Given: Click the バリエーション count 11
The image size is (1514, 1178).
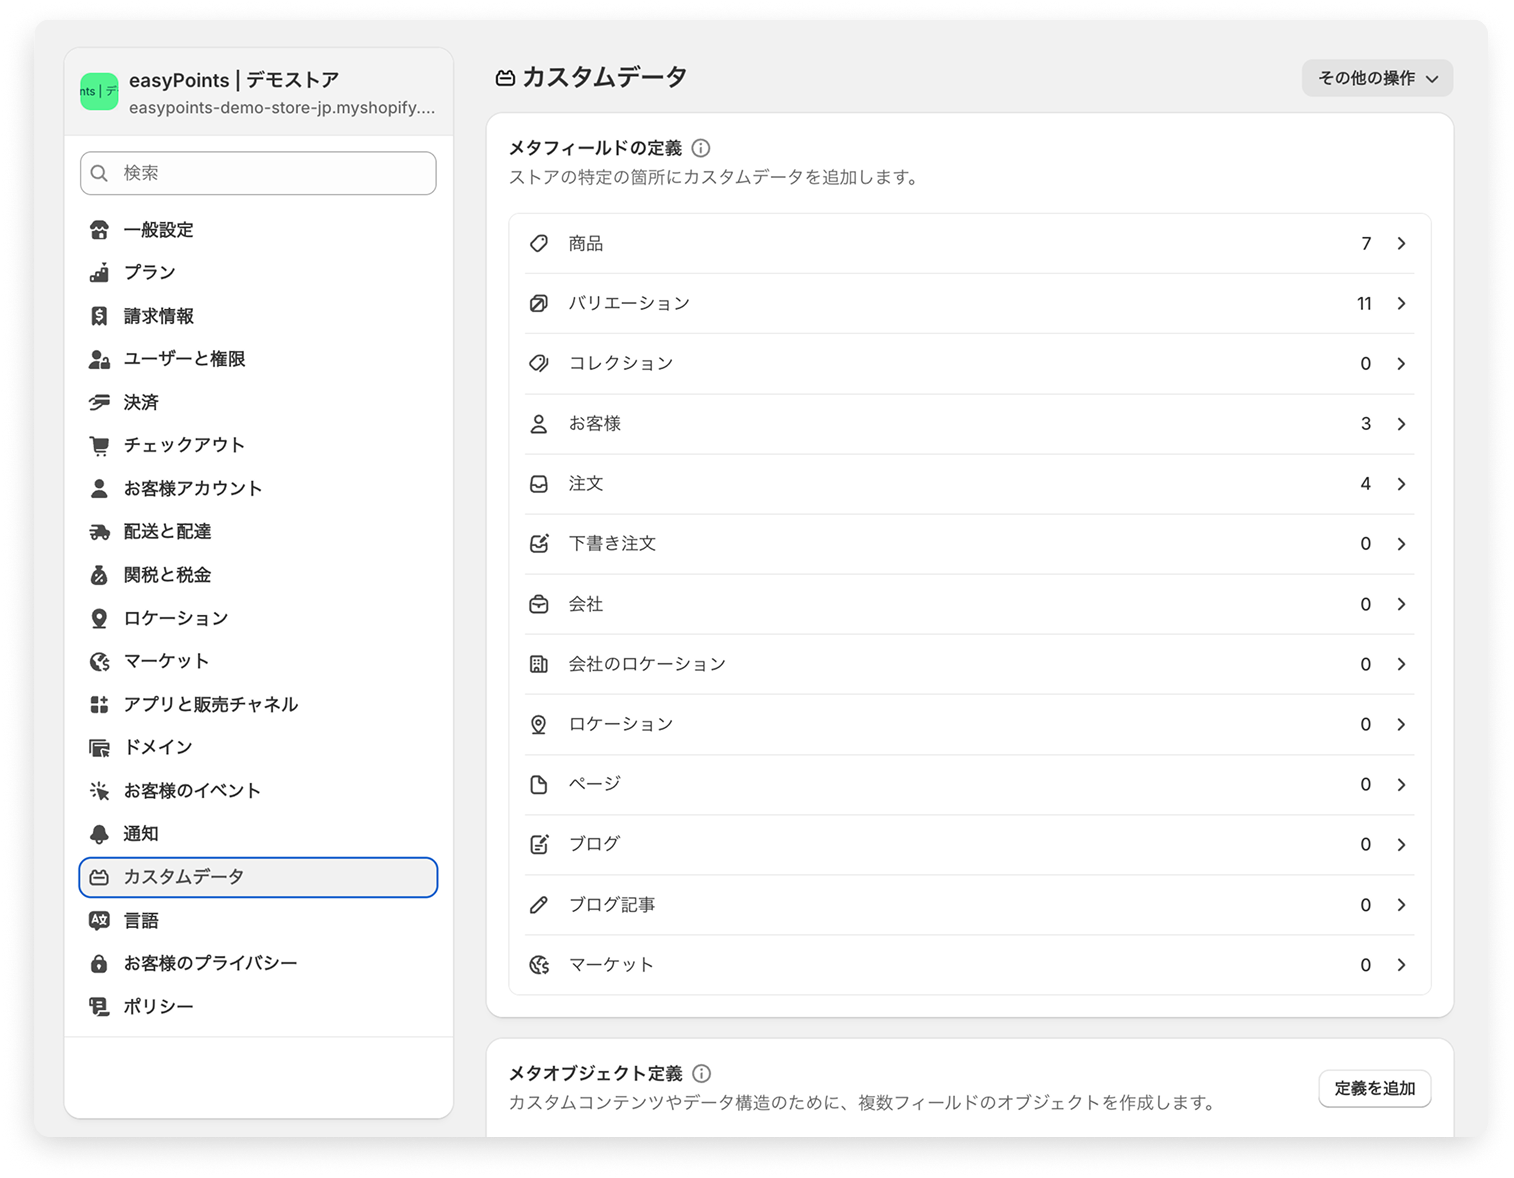Looking at the screenshot, I should 1364,303.
